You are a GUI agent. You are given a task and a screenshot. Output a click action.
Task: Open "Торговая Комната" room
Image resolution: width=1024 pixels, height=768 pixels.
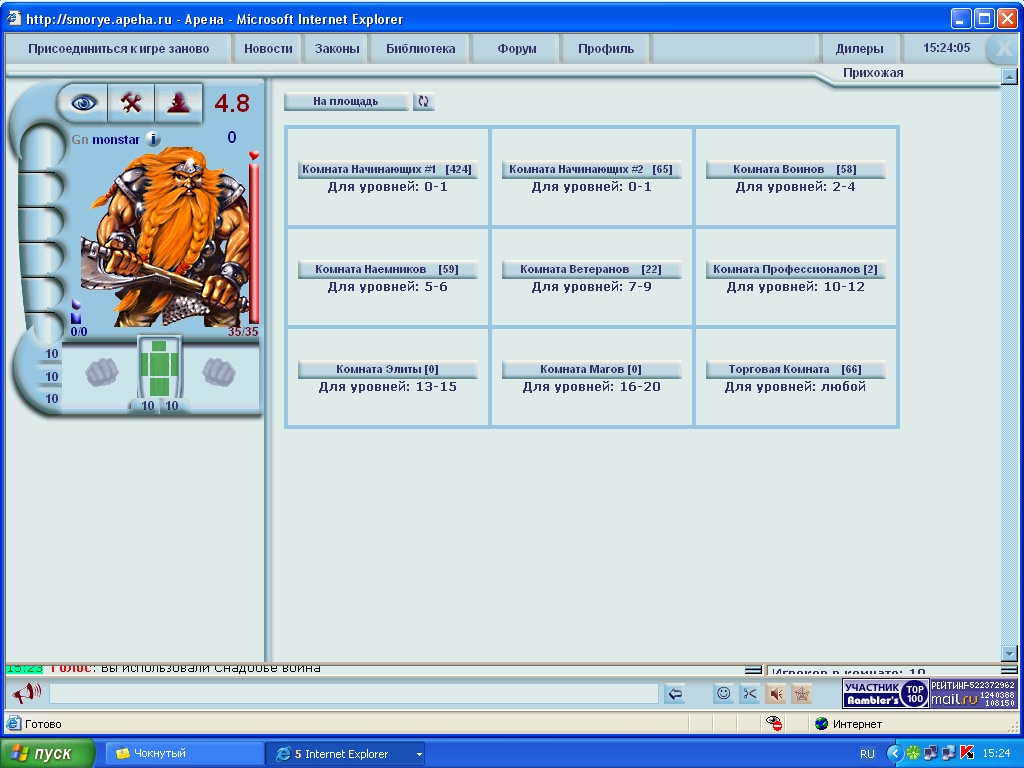[795, 369]
